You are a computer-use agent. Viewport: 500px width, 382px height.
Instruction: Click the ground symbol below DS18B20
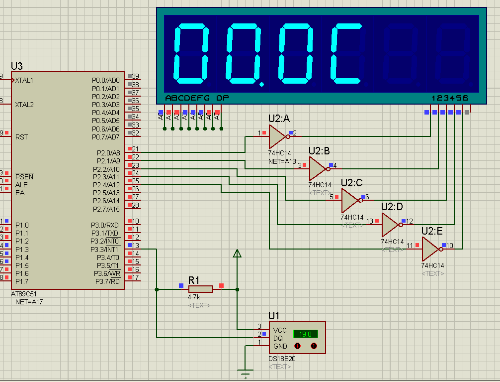tap(245, 372)
